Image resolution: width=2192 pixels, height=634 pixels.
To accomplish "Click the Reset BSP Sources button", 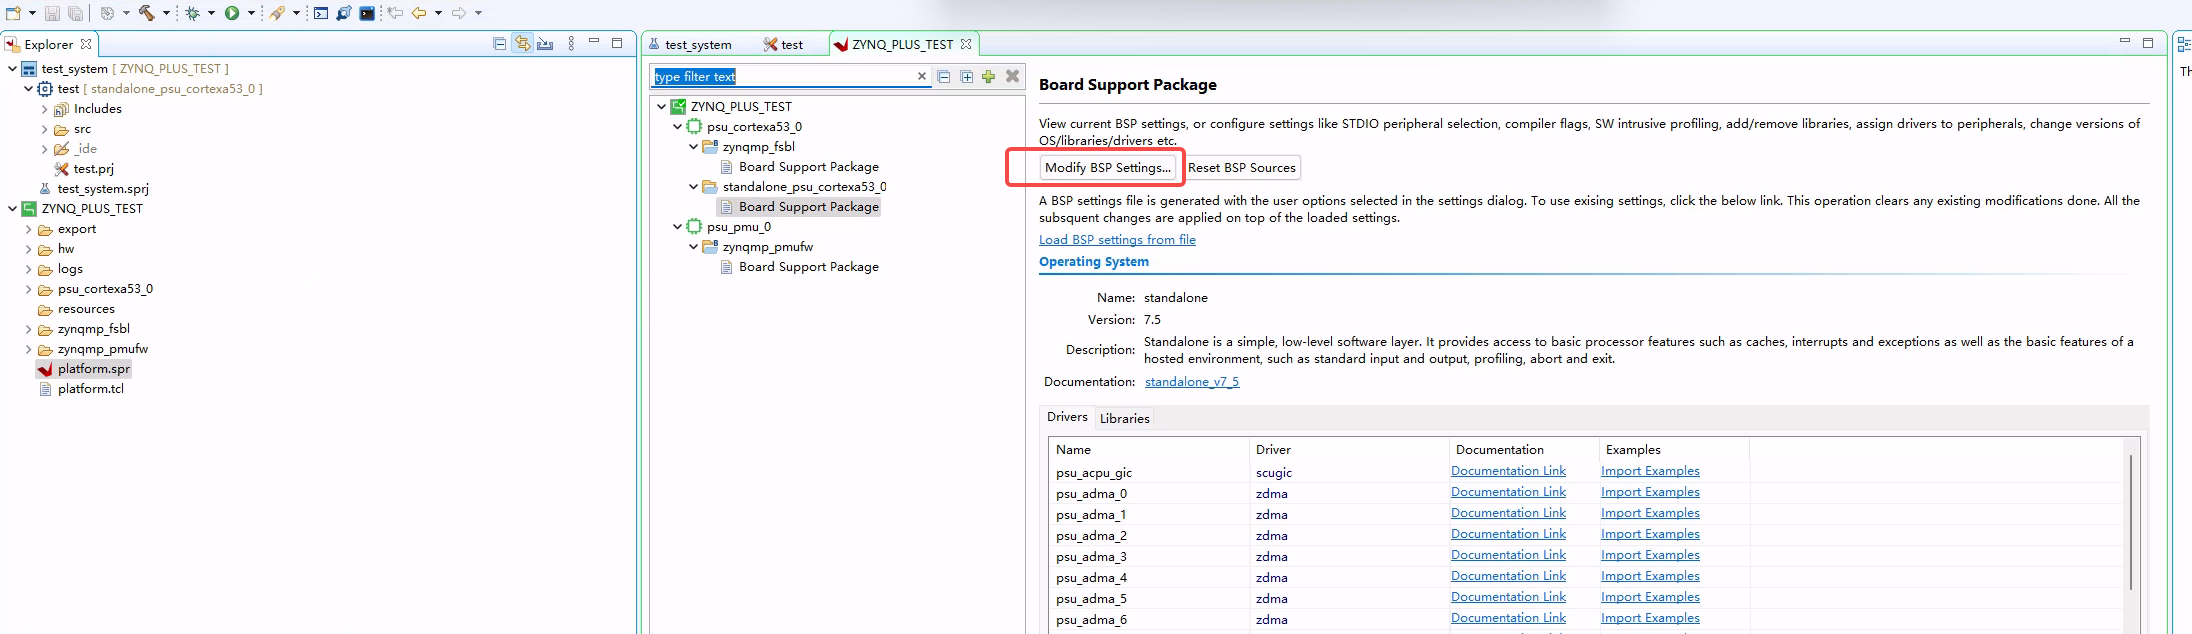I will coord(1241,167).
